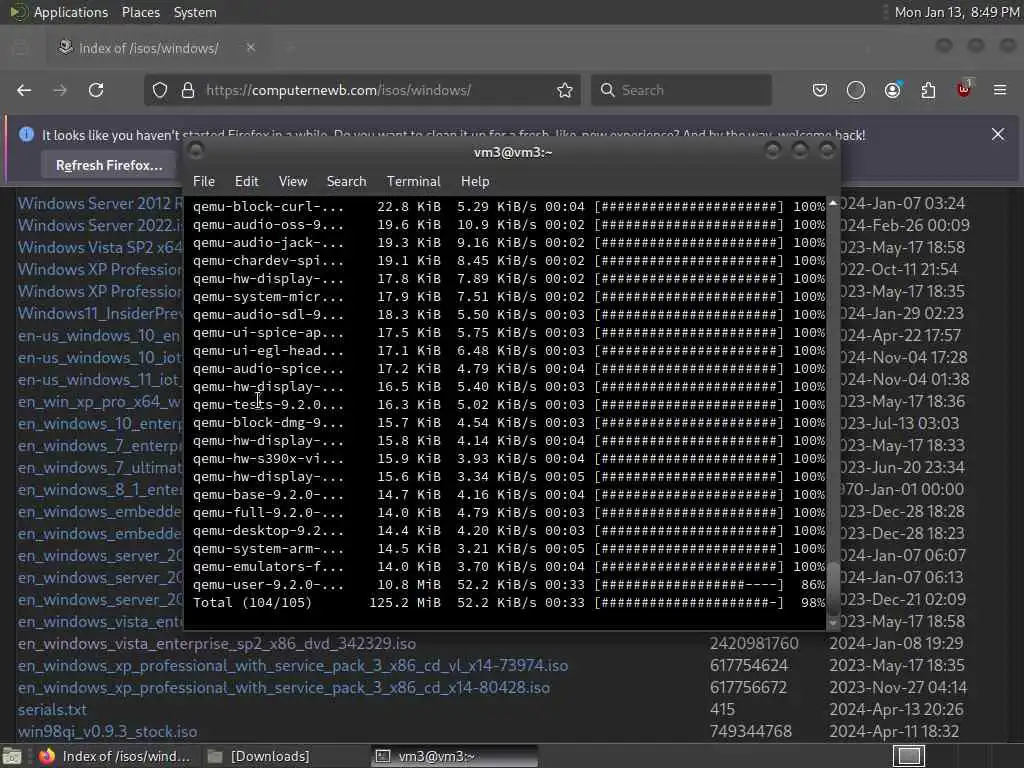Viewport: 1024px width, 768px height.
Task: Open the en_win_xp_pro_x64 link
Action: pyautogui.click(x=101, y=402)
